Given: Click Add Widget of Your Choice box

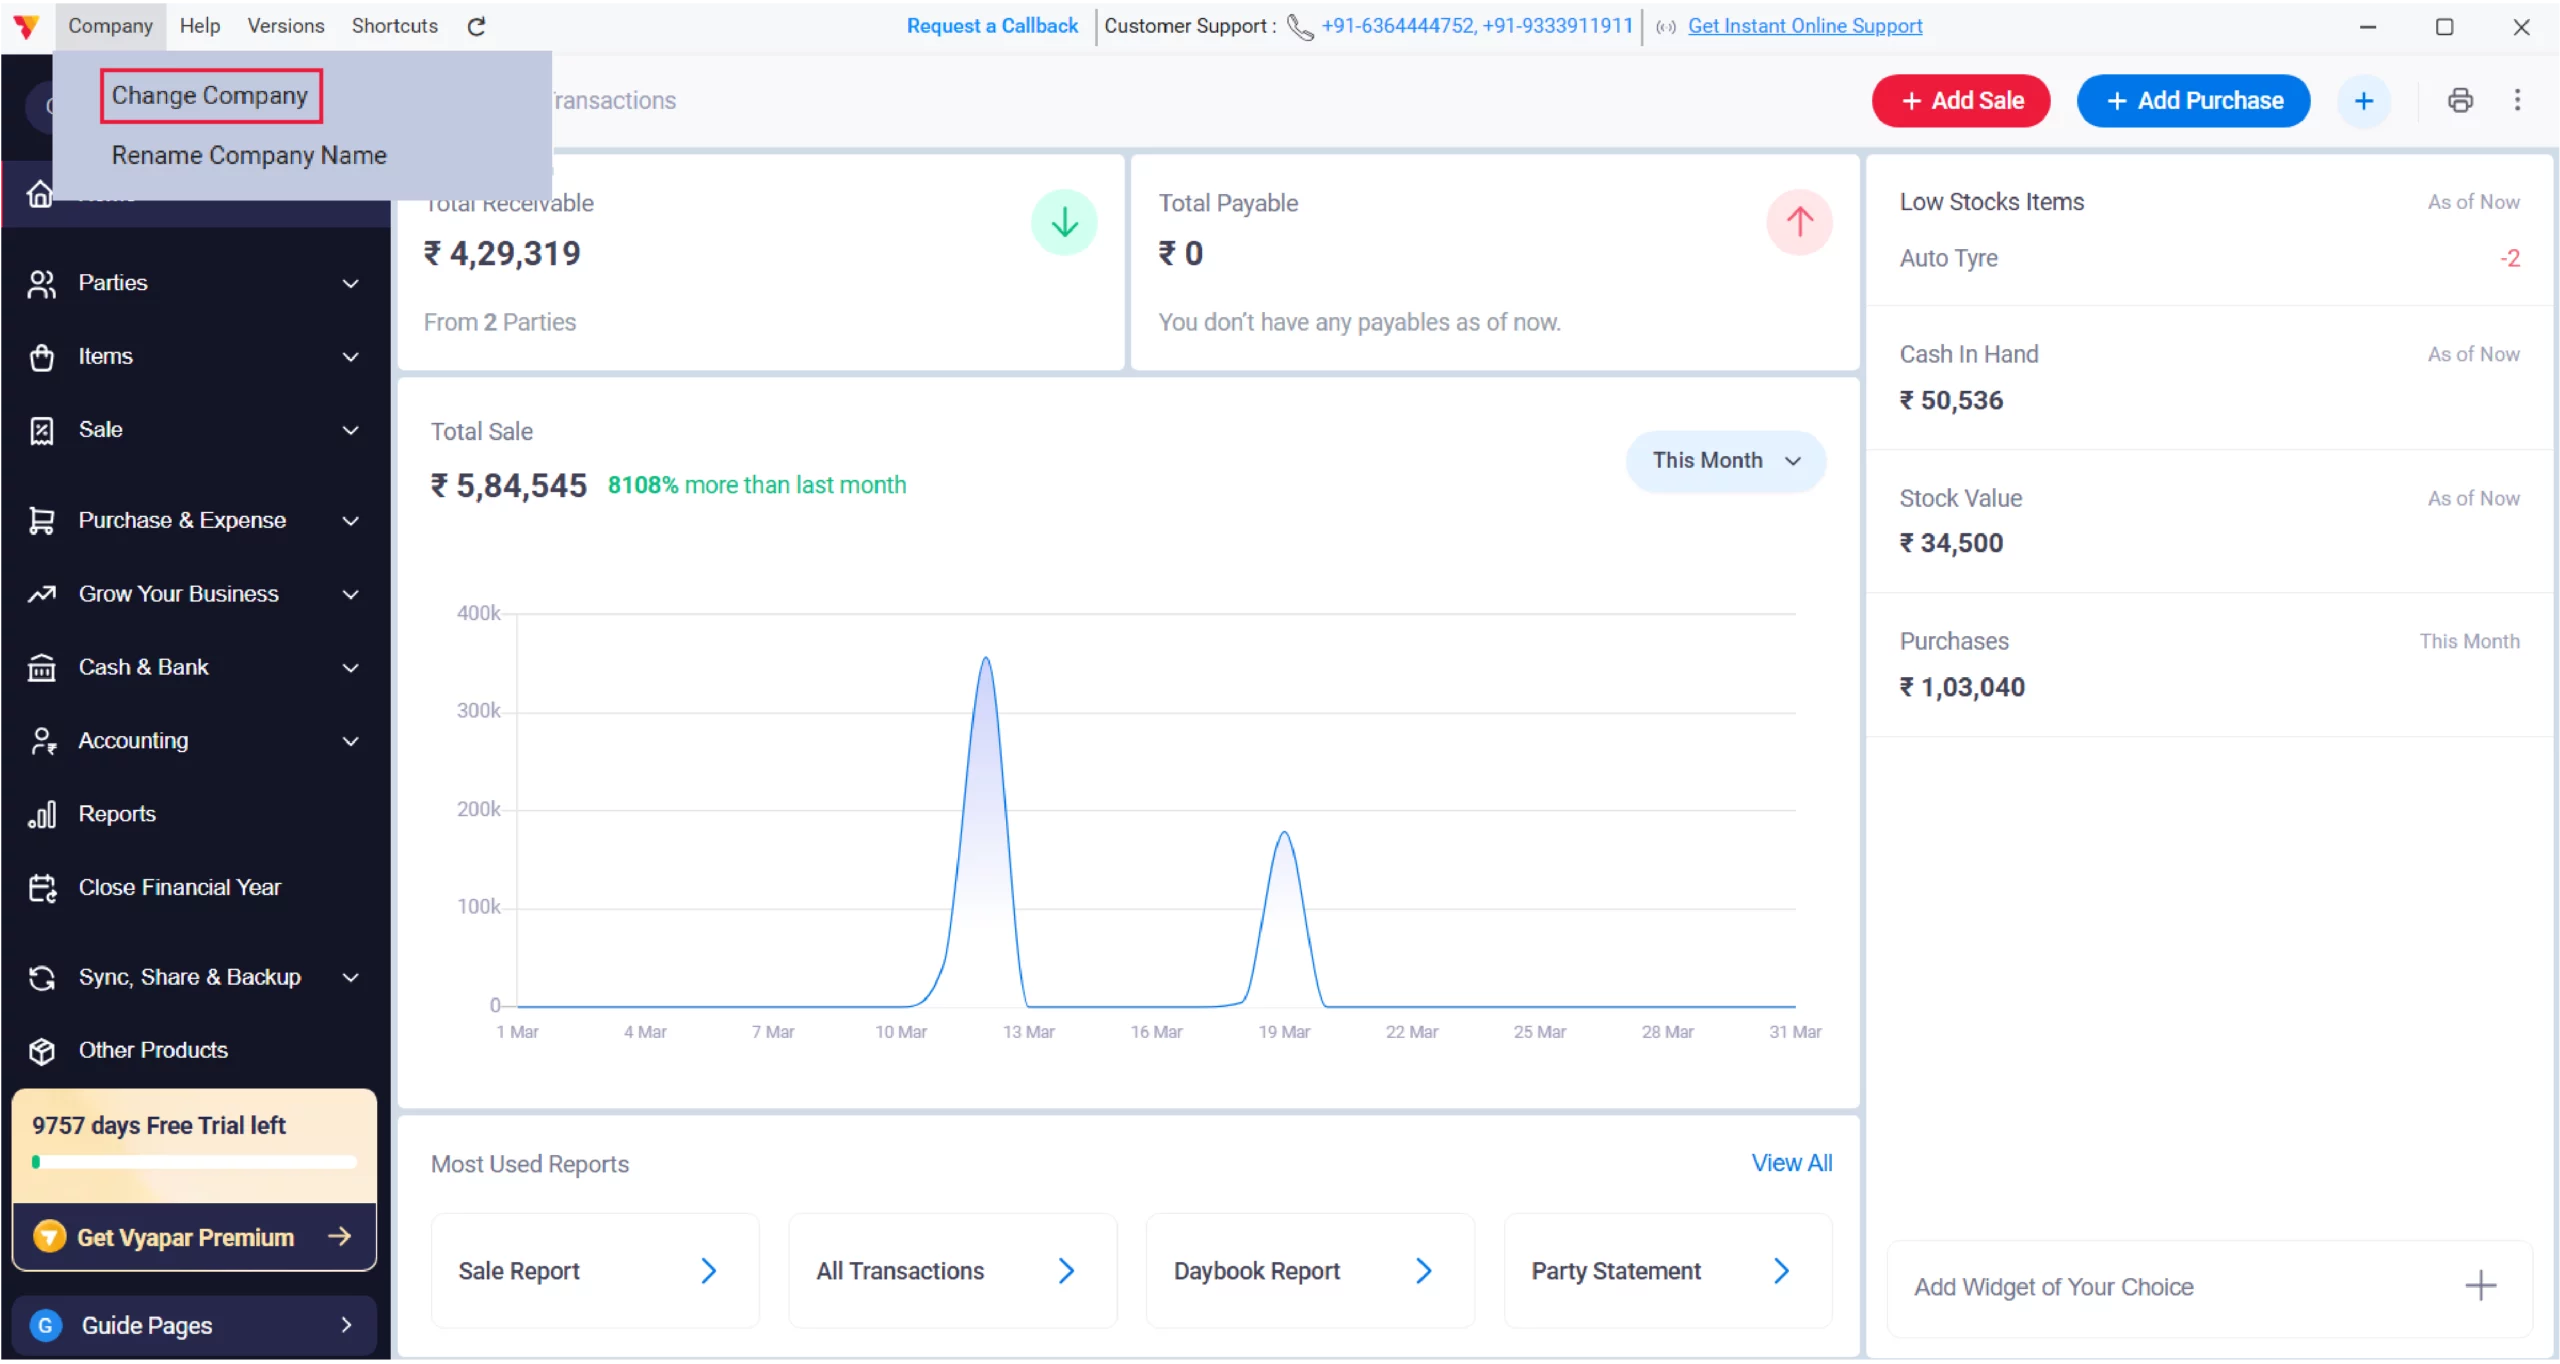Looking at the screenshot, I should (2209, 1288).
